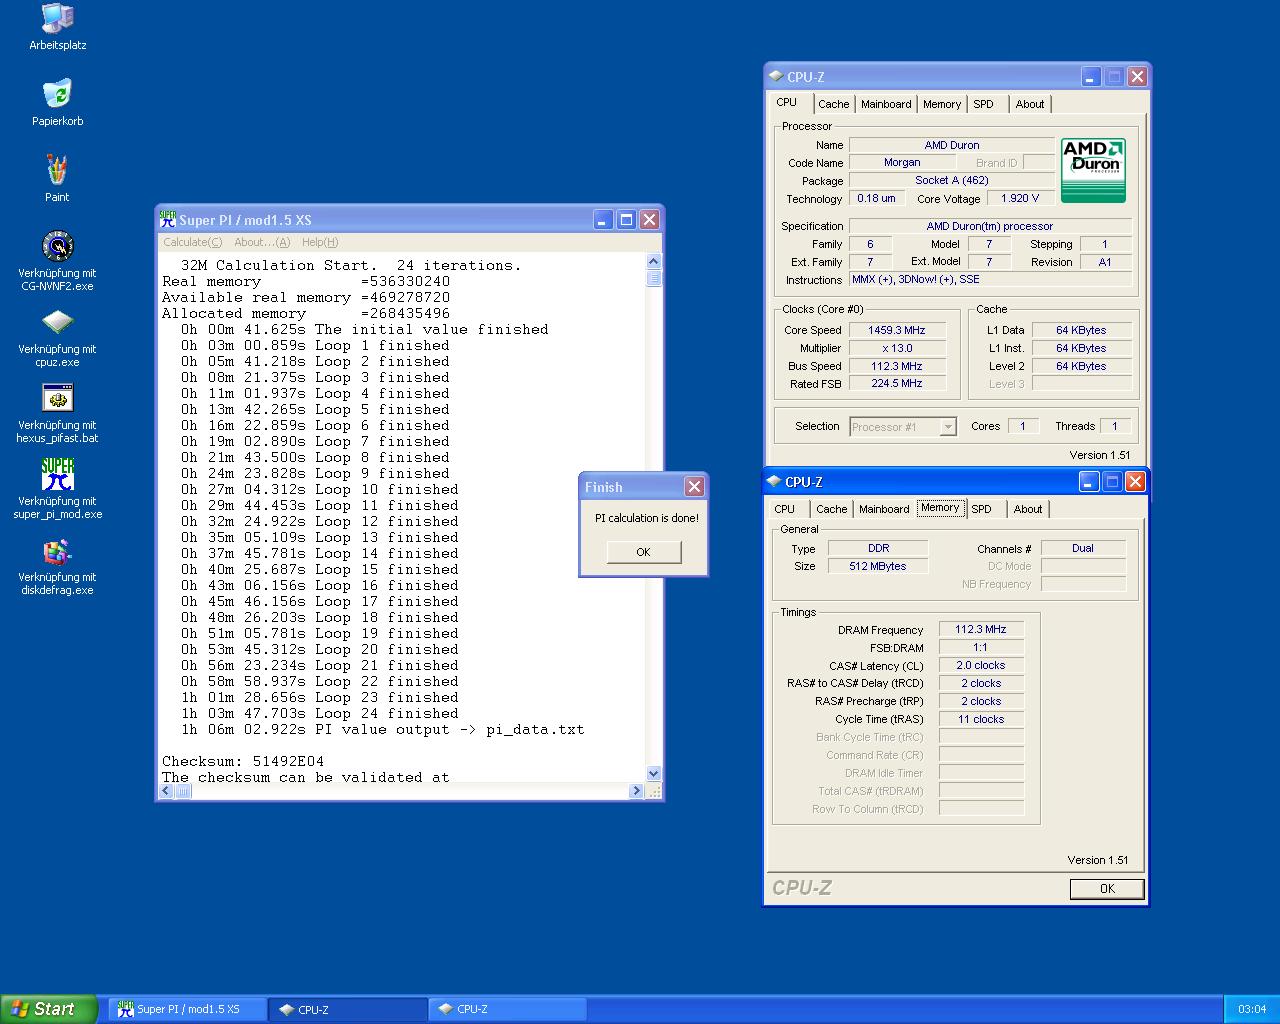Click the Code Name value Morgan
The width and height of the screenshot is (1280, 1024).
coord(902,163)
